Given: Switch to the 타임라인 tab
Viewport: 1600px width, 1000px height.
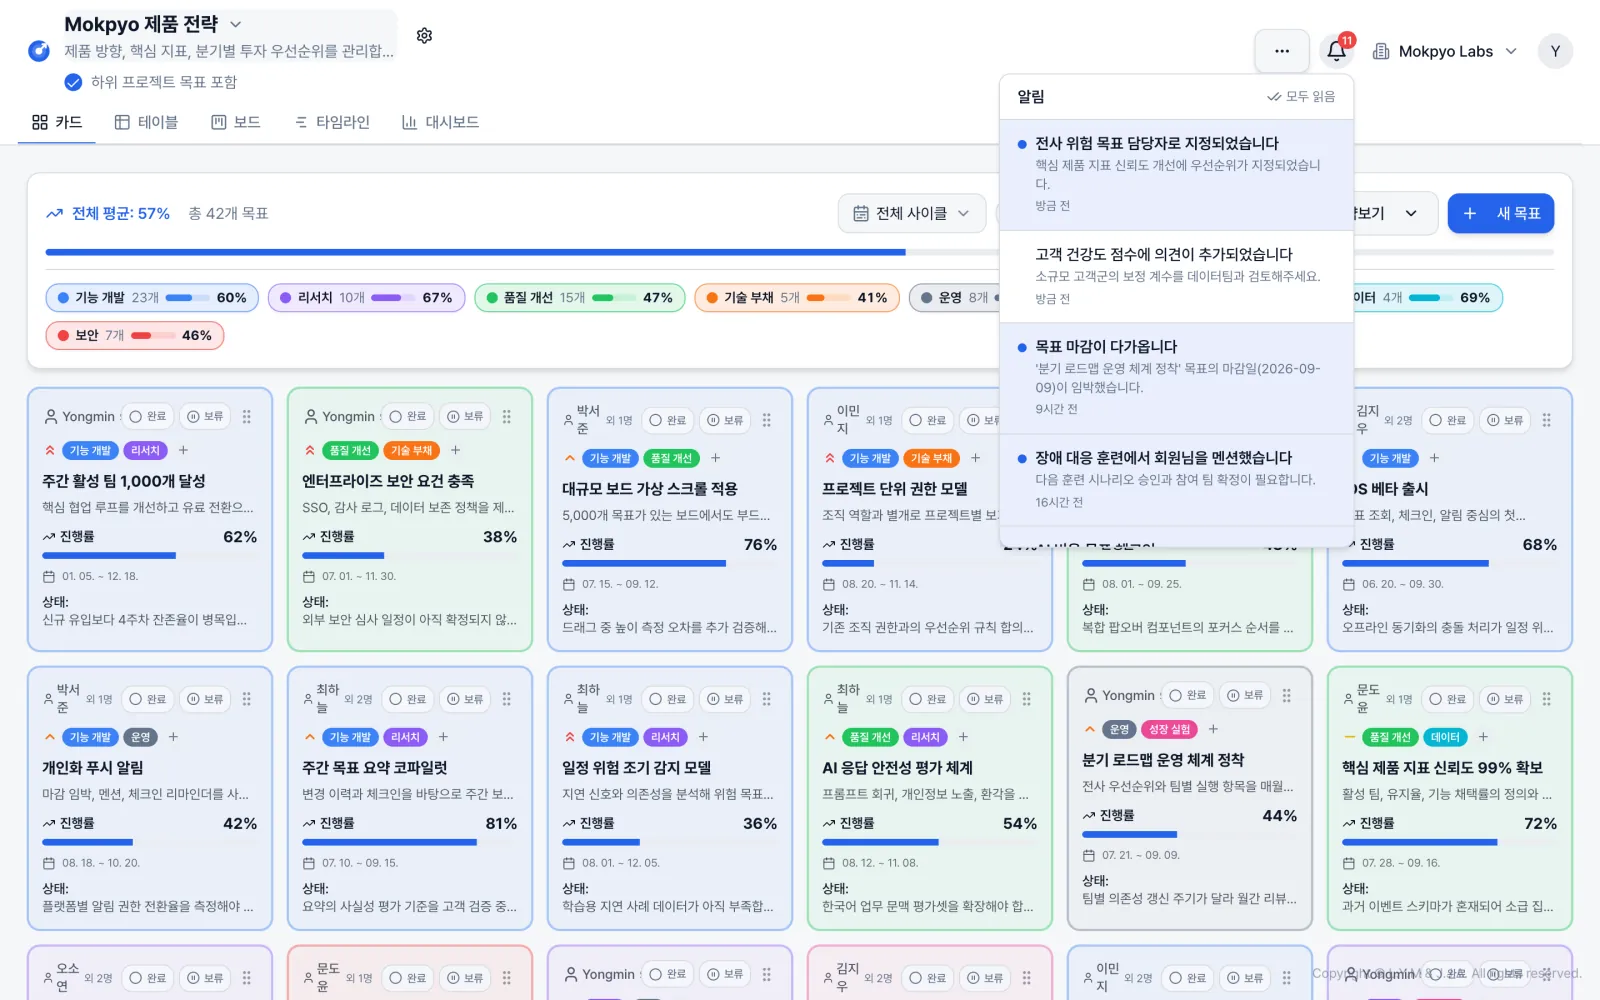Looking at the screenshot, I should (332, 122).
